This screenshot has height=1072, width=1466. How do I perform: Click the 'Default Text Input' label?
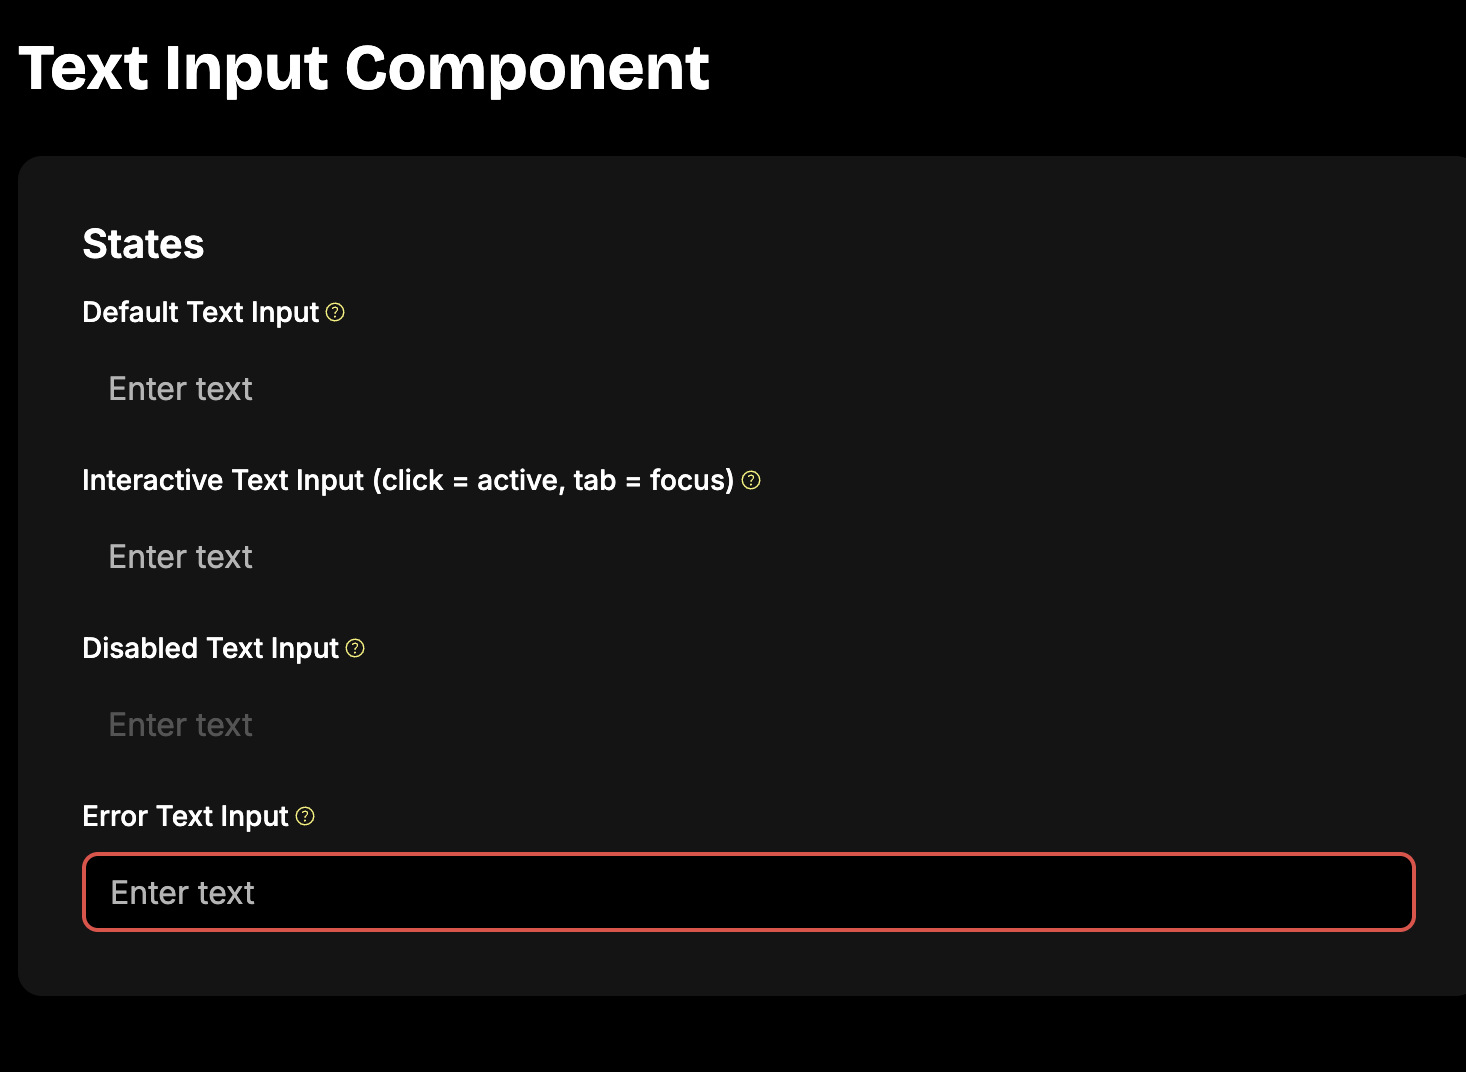point(201,313)
